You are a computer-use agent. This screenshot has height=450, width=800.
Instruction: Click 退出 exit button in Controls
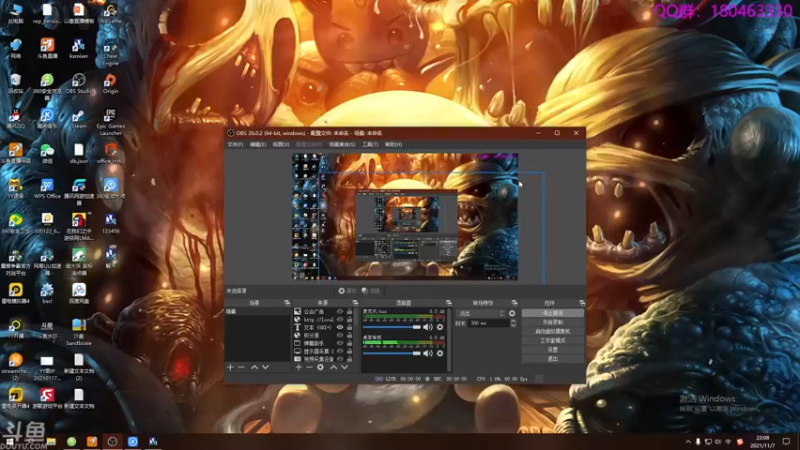[x=553, y=359]
